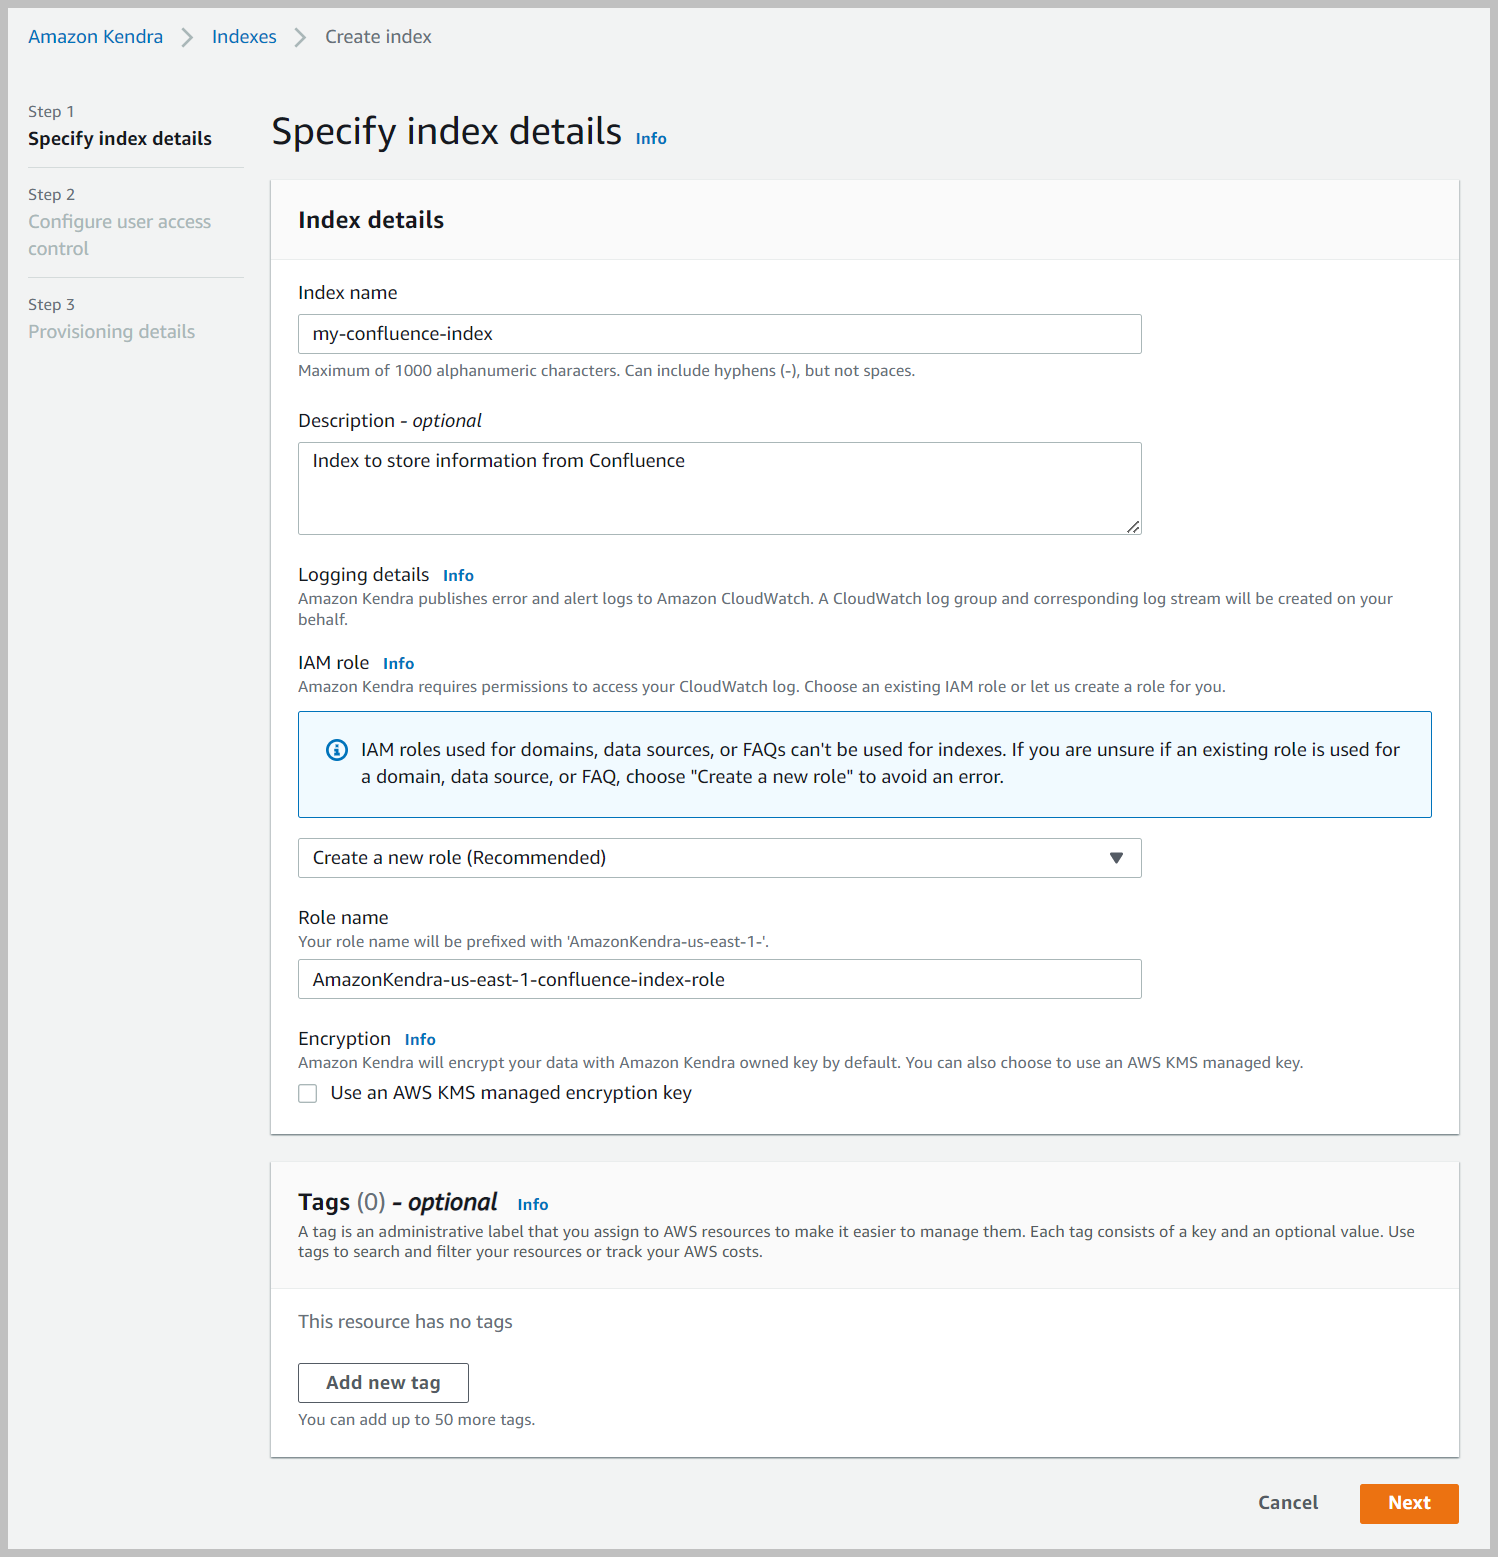Click the resize handle on the Description box
Image resolution: width=1498 pixels, height=1557 pixels.
coord(1133,525)
